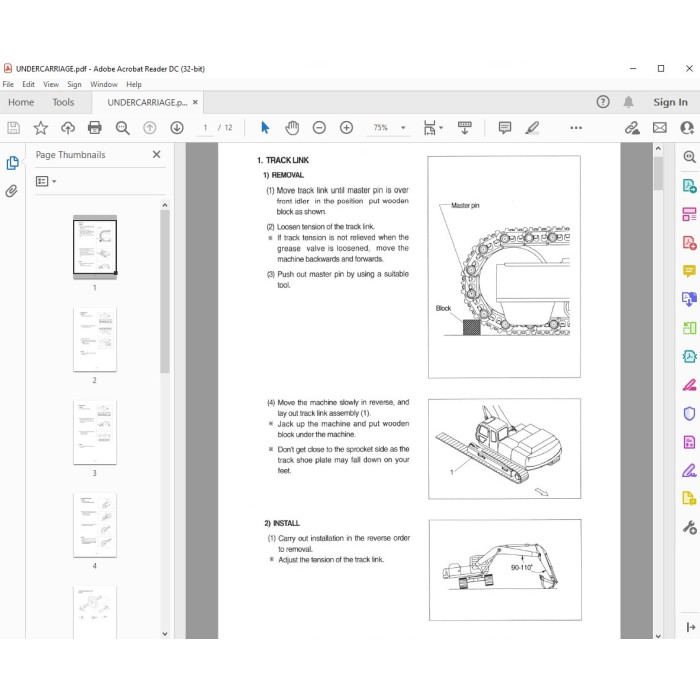Go to next page arrow
This screenshot has height=700, width=700.
pos(177,128)
